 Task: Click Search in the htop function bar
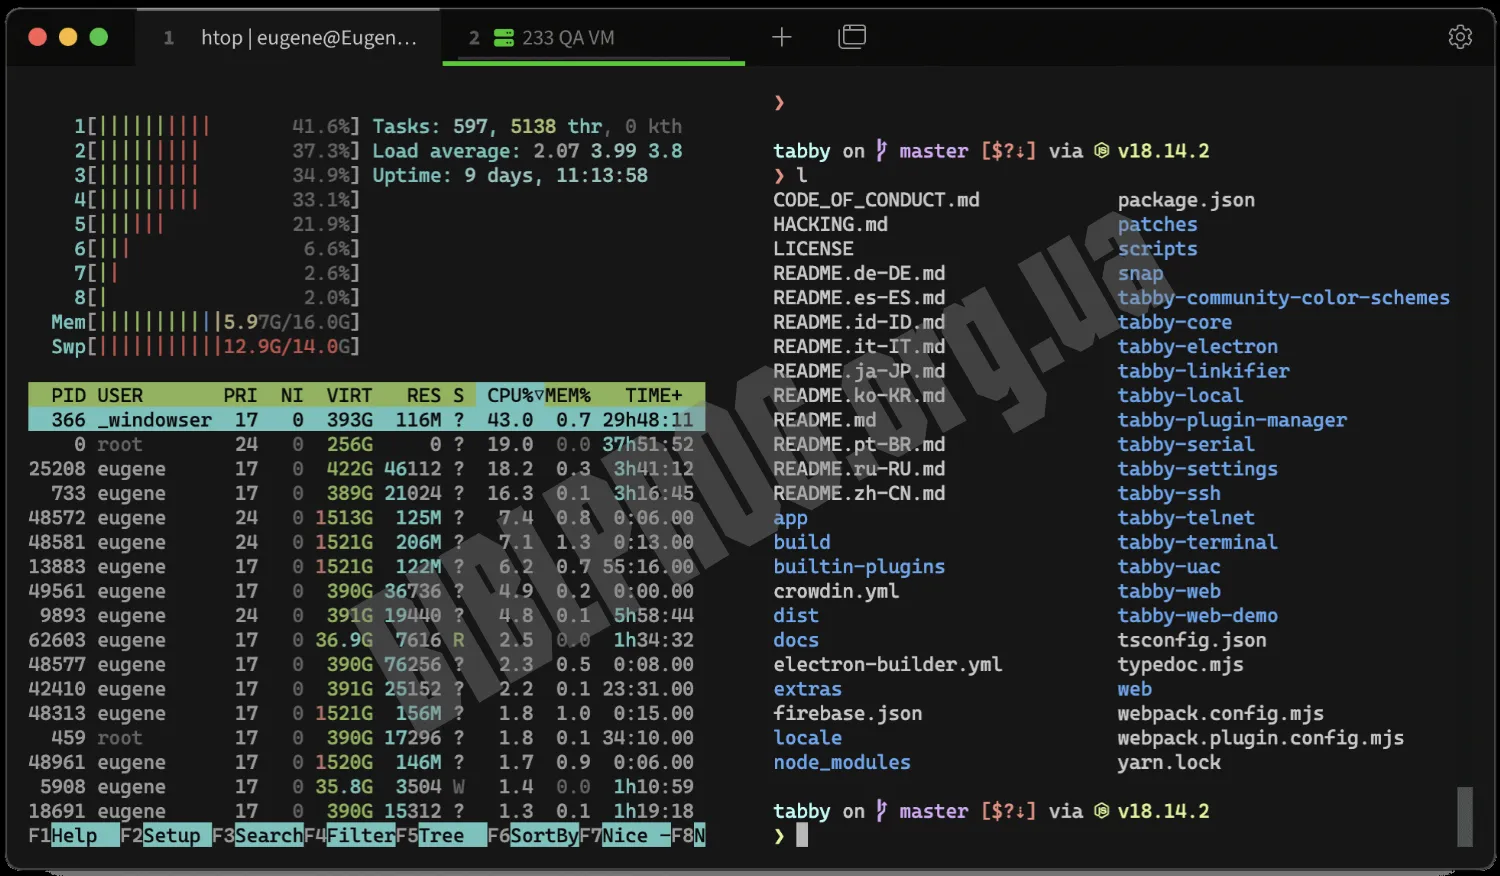[269, 835]
